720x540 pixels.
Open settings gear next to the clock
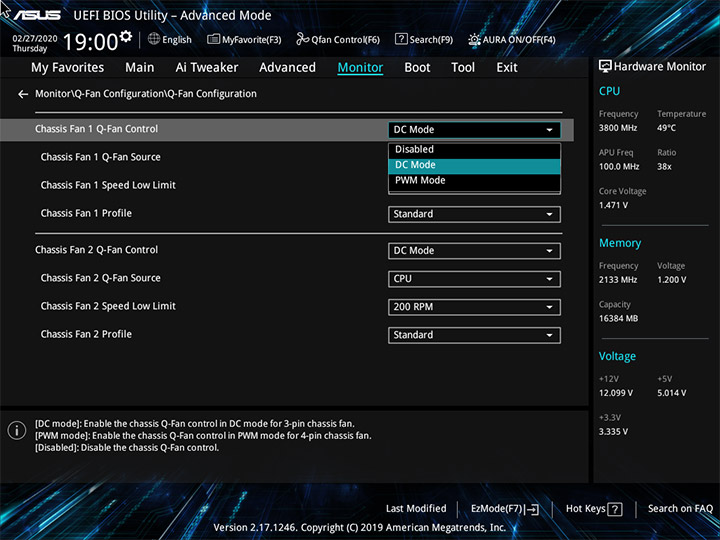[126, 36]
